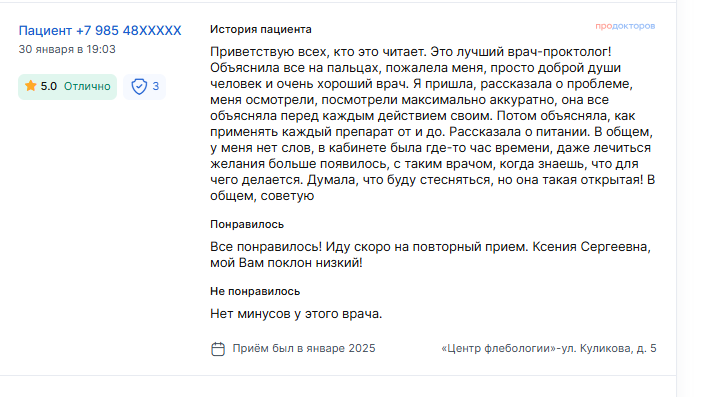Viewport: 721px width, 397px height.
Task: Click the Приём был в январе 2025 label
Action: coord(304,348)
